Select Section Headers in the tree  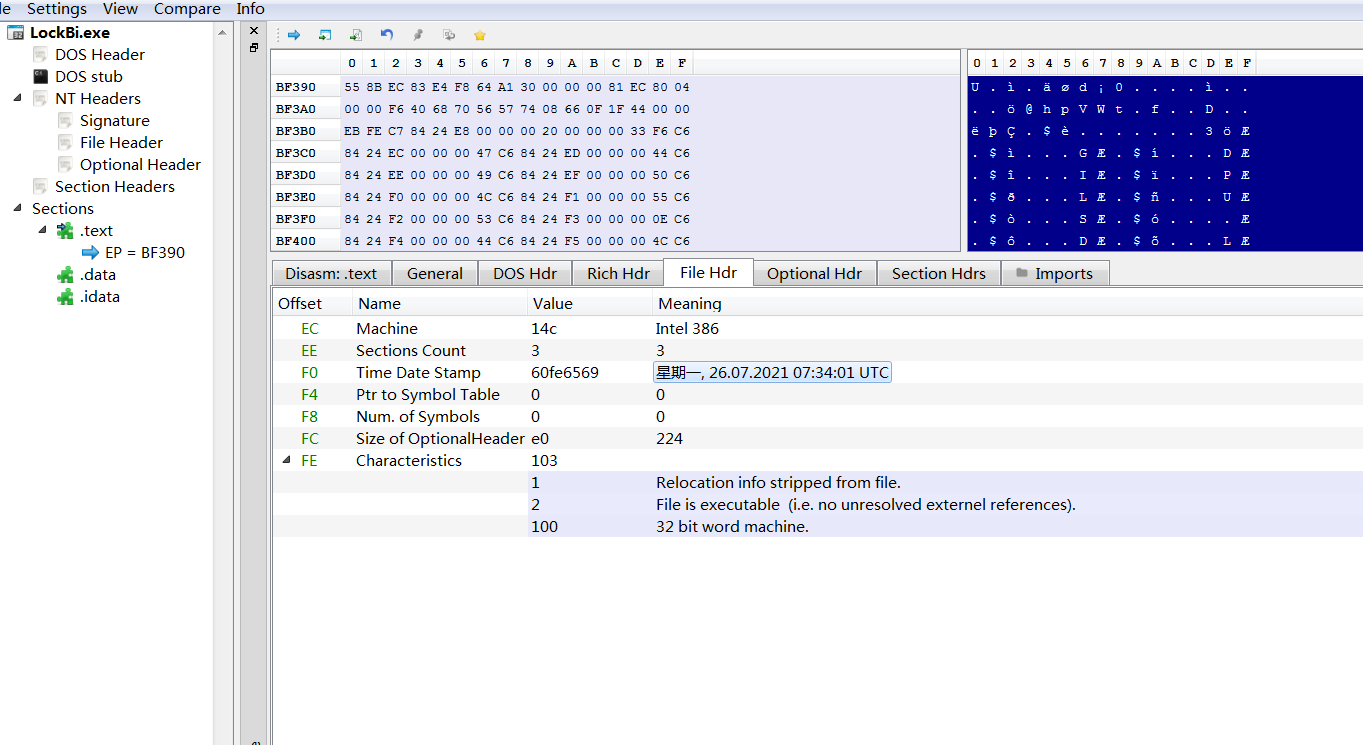tap(114, 187)
